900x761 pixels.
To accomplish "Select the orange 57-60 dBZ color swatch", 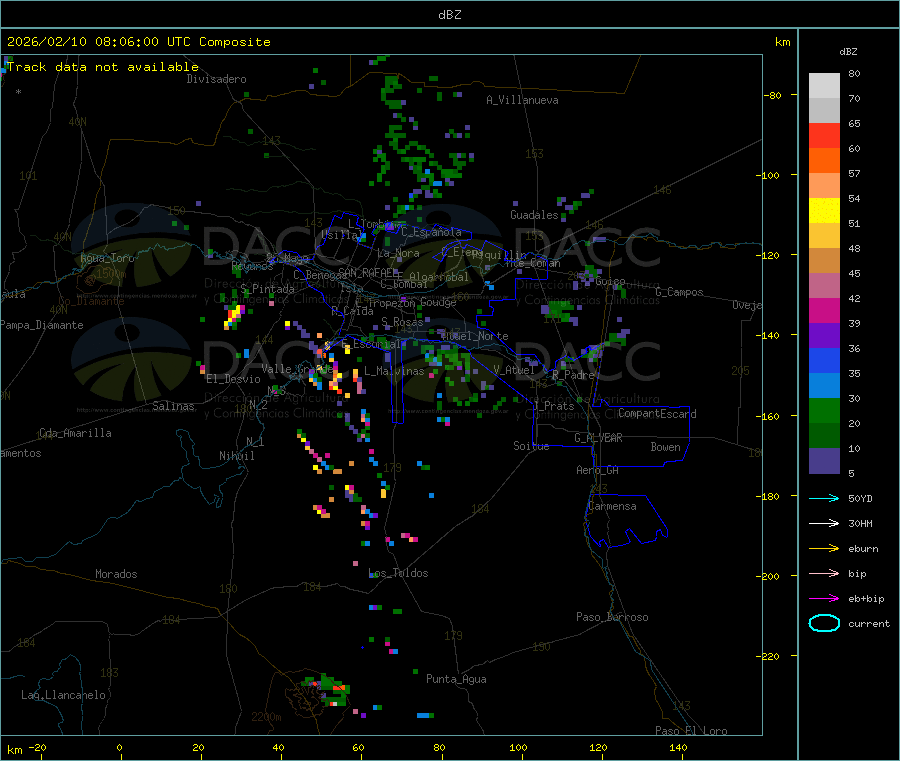I will [x=824, y=161].
